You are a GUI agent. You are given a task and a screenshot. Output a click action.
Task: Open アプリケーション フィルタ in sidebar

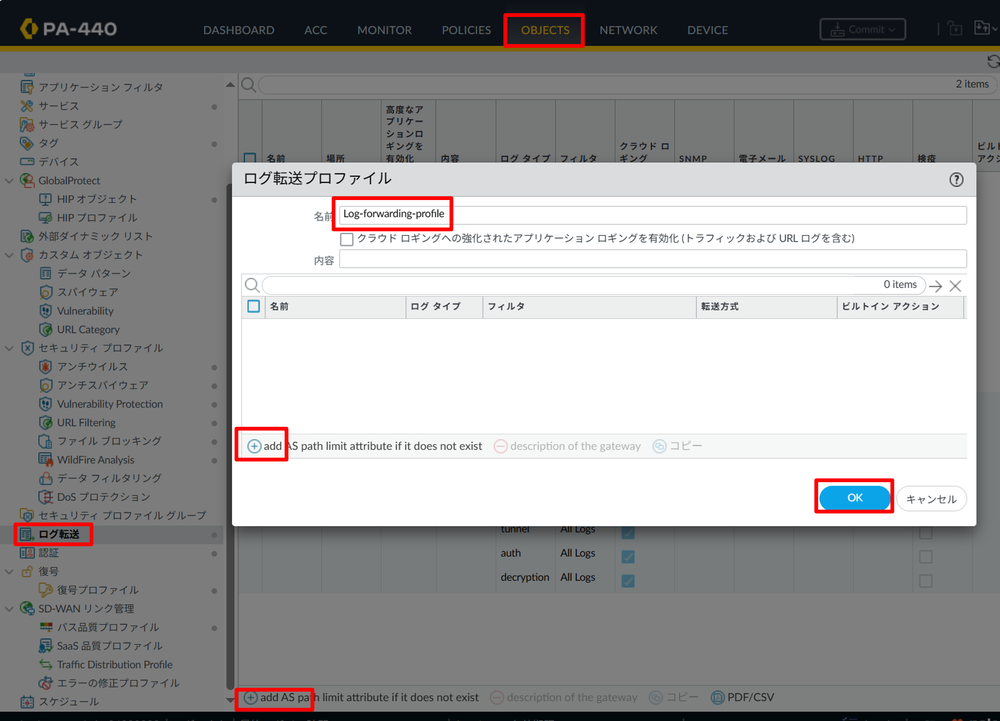click(101, 87)
